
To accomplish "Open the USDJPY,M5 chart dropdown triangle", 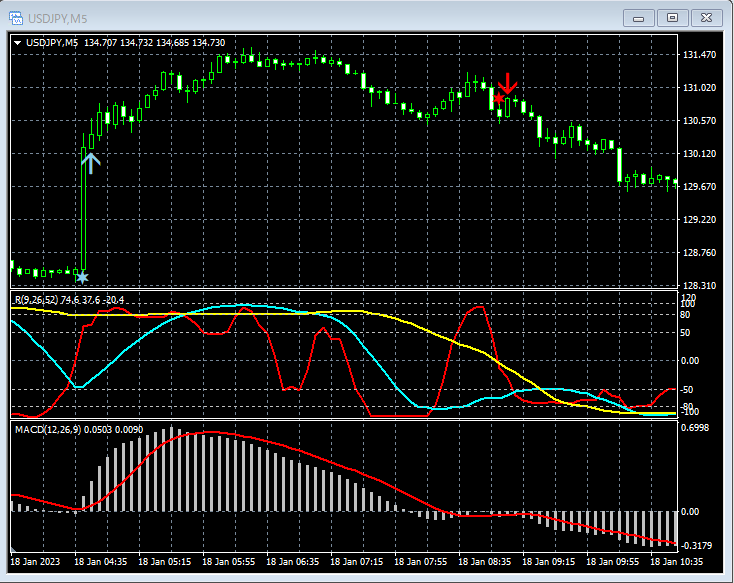I will (17, 42).
